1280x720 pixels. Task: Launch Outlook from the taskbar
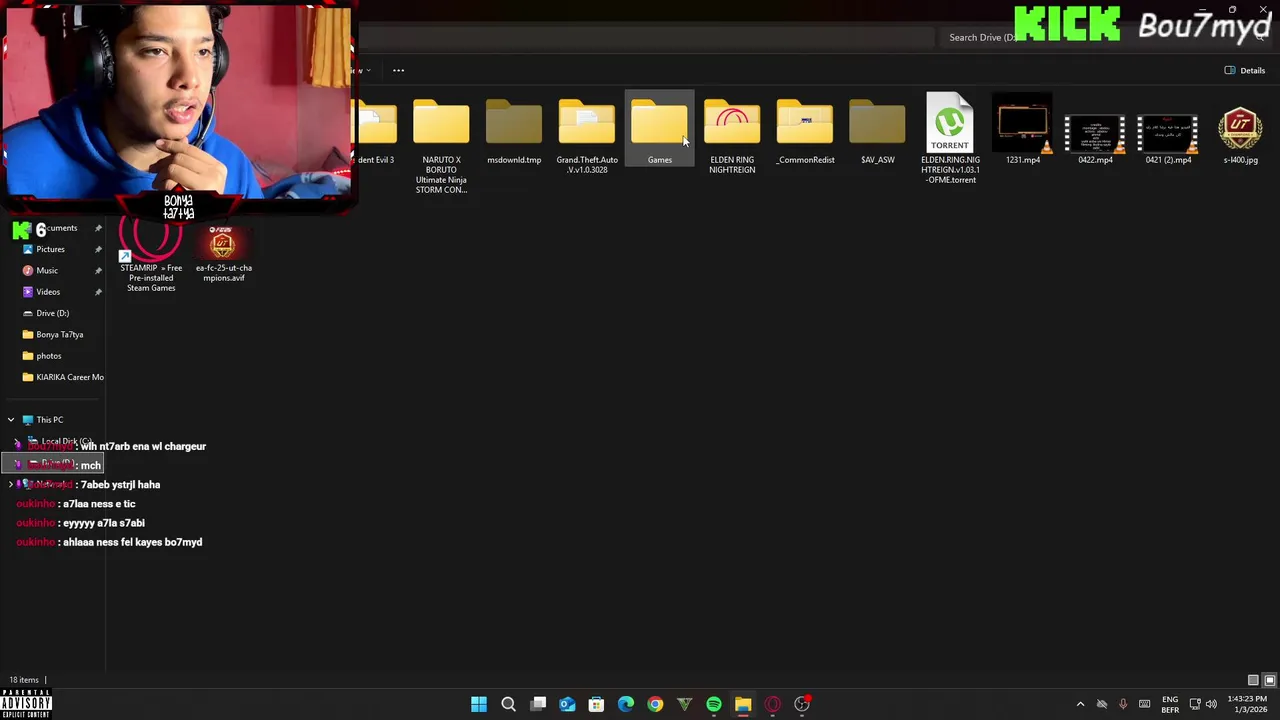tap(567, 704)
